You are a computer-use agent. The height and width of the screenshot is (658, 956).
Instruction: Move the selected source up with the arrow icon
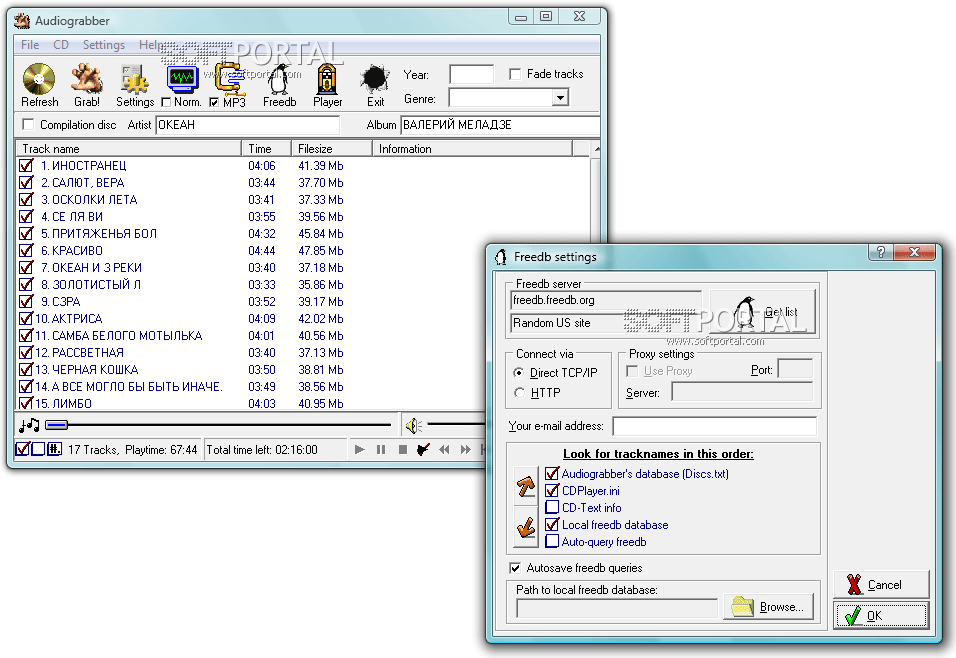(x=526, y=486)
